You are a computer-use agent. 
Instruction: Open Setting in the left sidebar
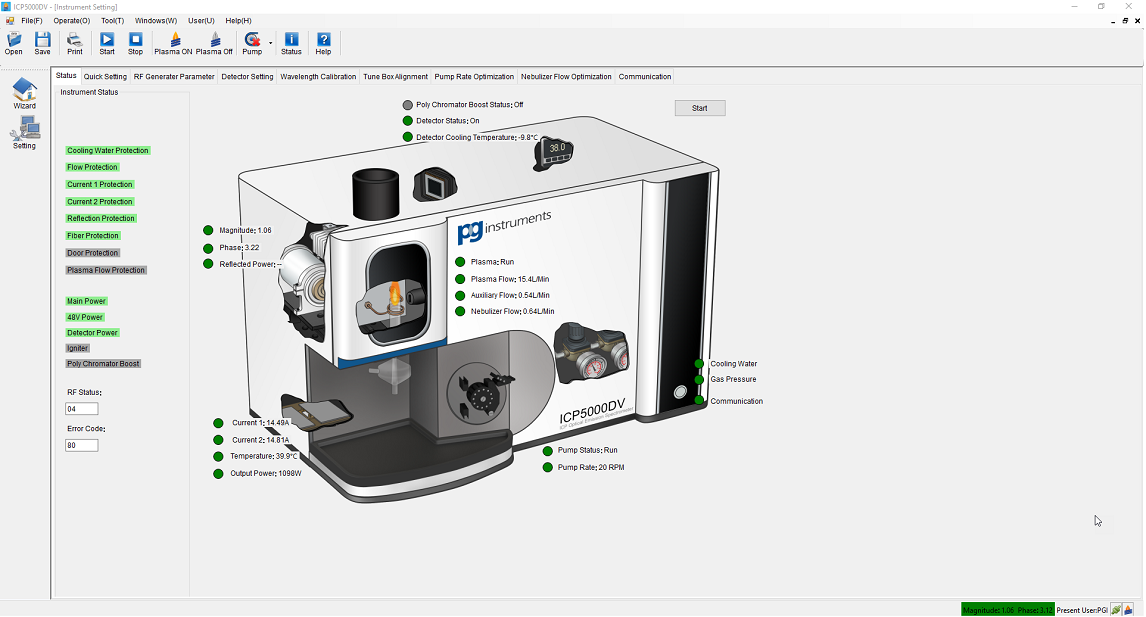click(x=24, y=134)
